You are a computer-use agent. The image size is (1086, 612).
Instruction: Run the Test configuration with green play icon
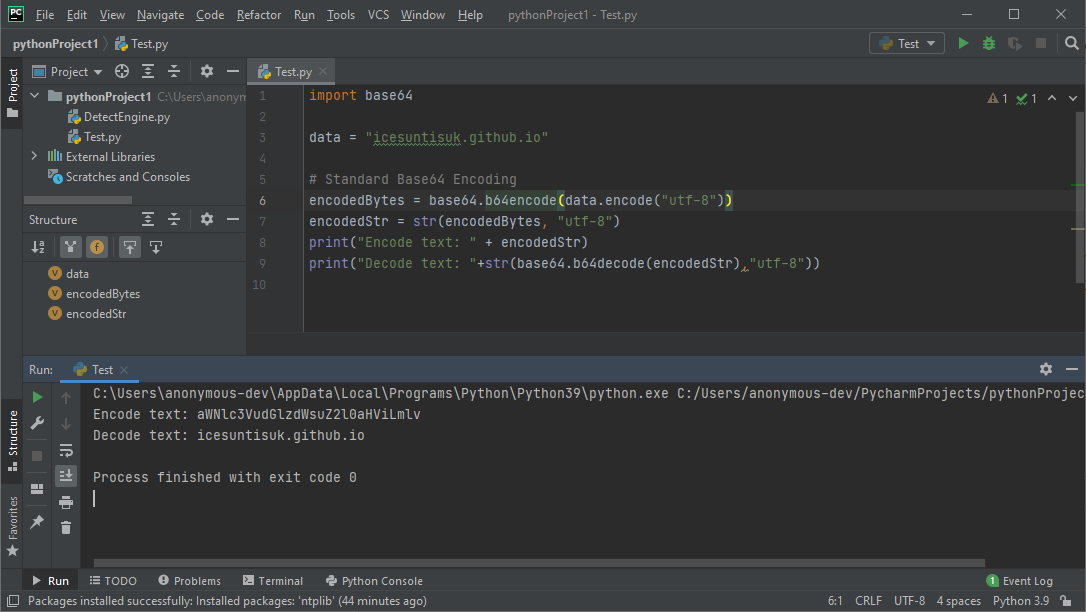tap(963, 43)
